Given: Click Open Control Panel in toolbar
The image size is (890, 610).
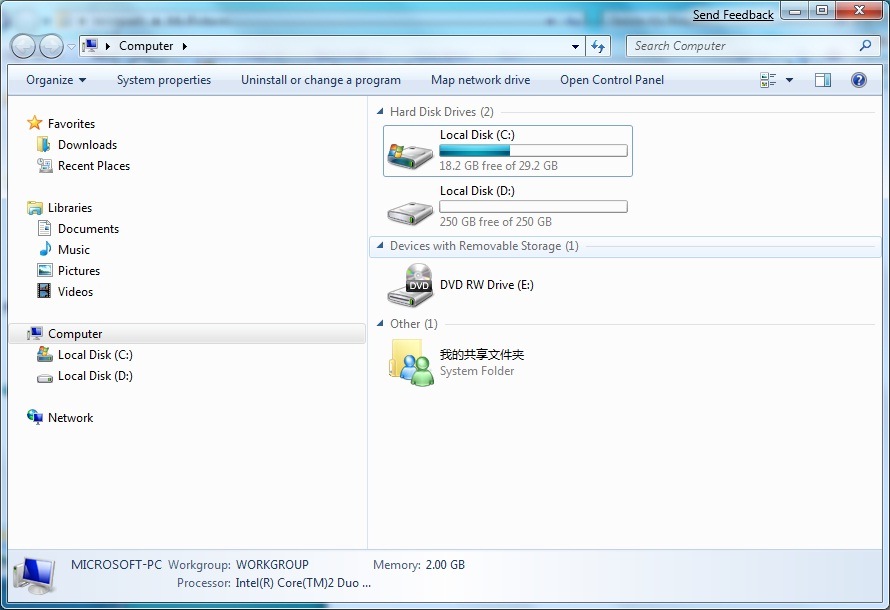Looking at the screenshot, I should (x=611, y=80).
